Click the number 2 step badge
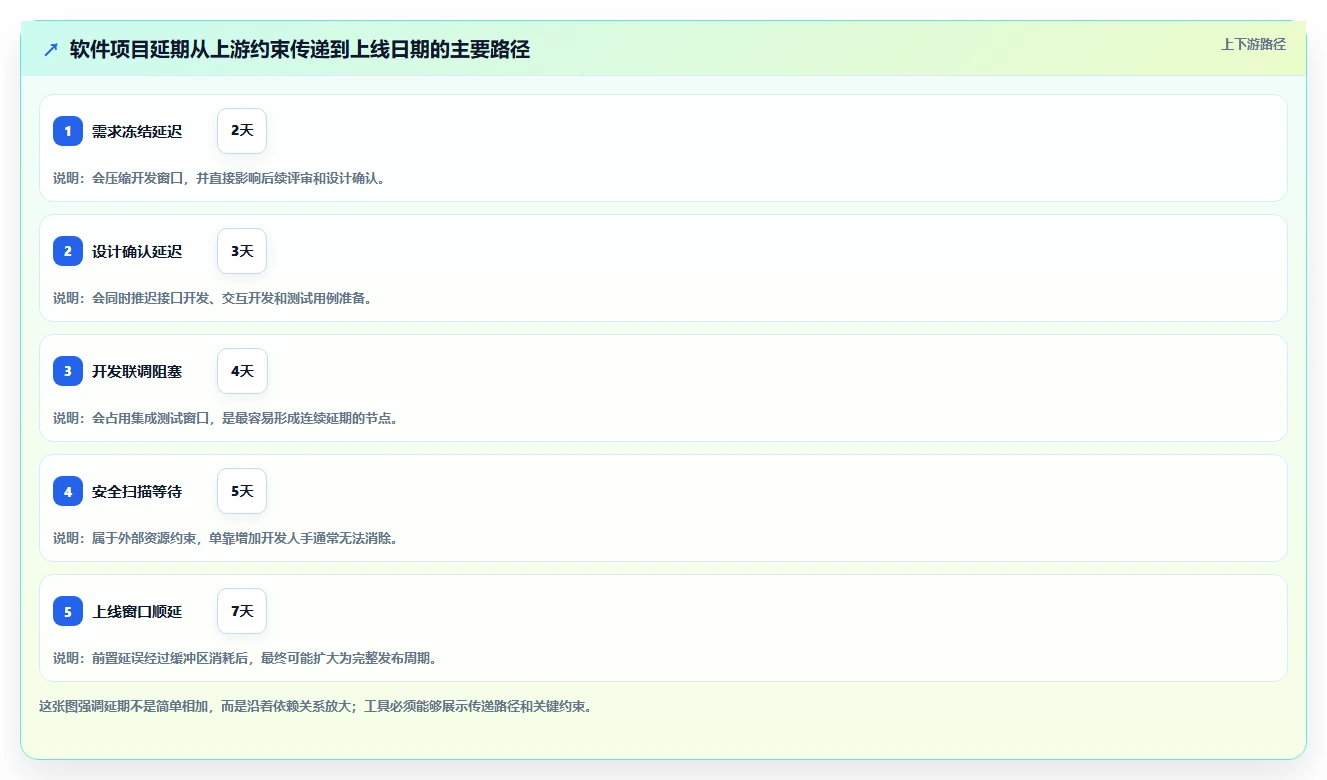This screenshot has height=780, width=1327. point(68,251)
